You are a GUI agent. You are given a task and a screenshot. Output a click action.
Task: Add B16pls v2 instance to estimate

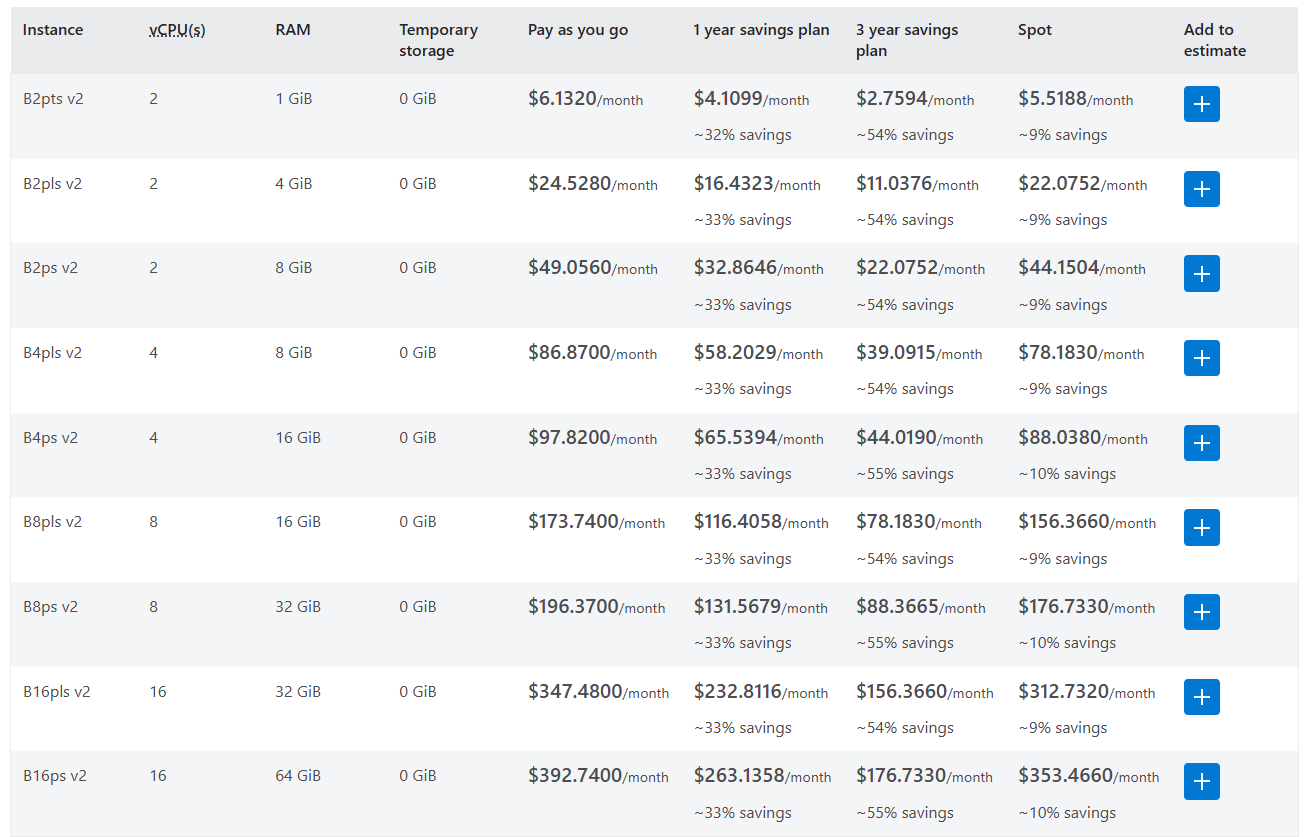[x=1201, y=697]
